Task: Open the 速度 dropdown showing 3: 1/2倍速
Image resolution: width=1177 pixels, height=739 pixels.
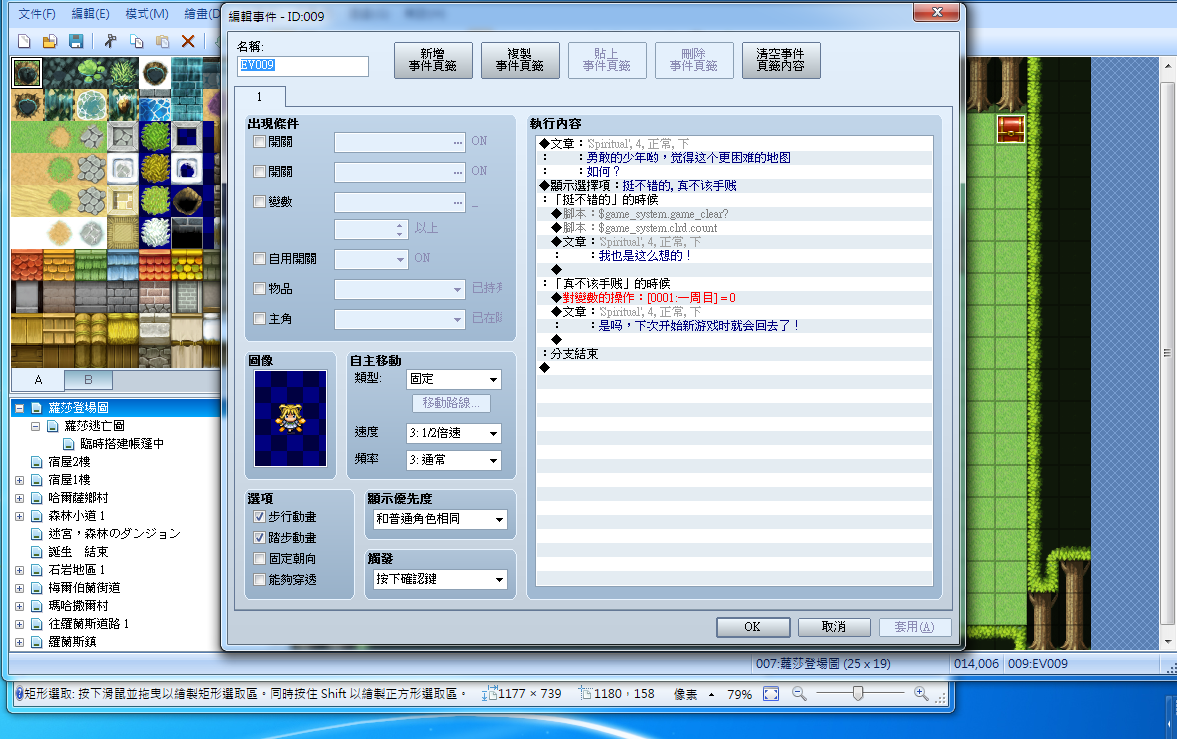Action: pyautogui.click(x=453, y=433)
